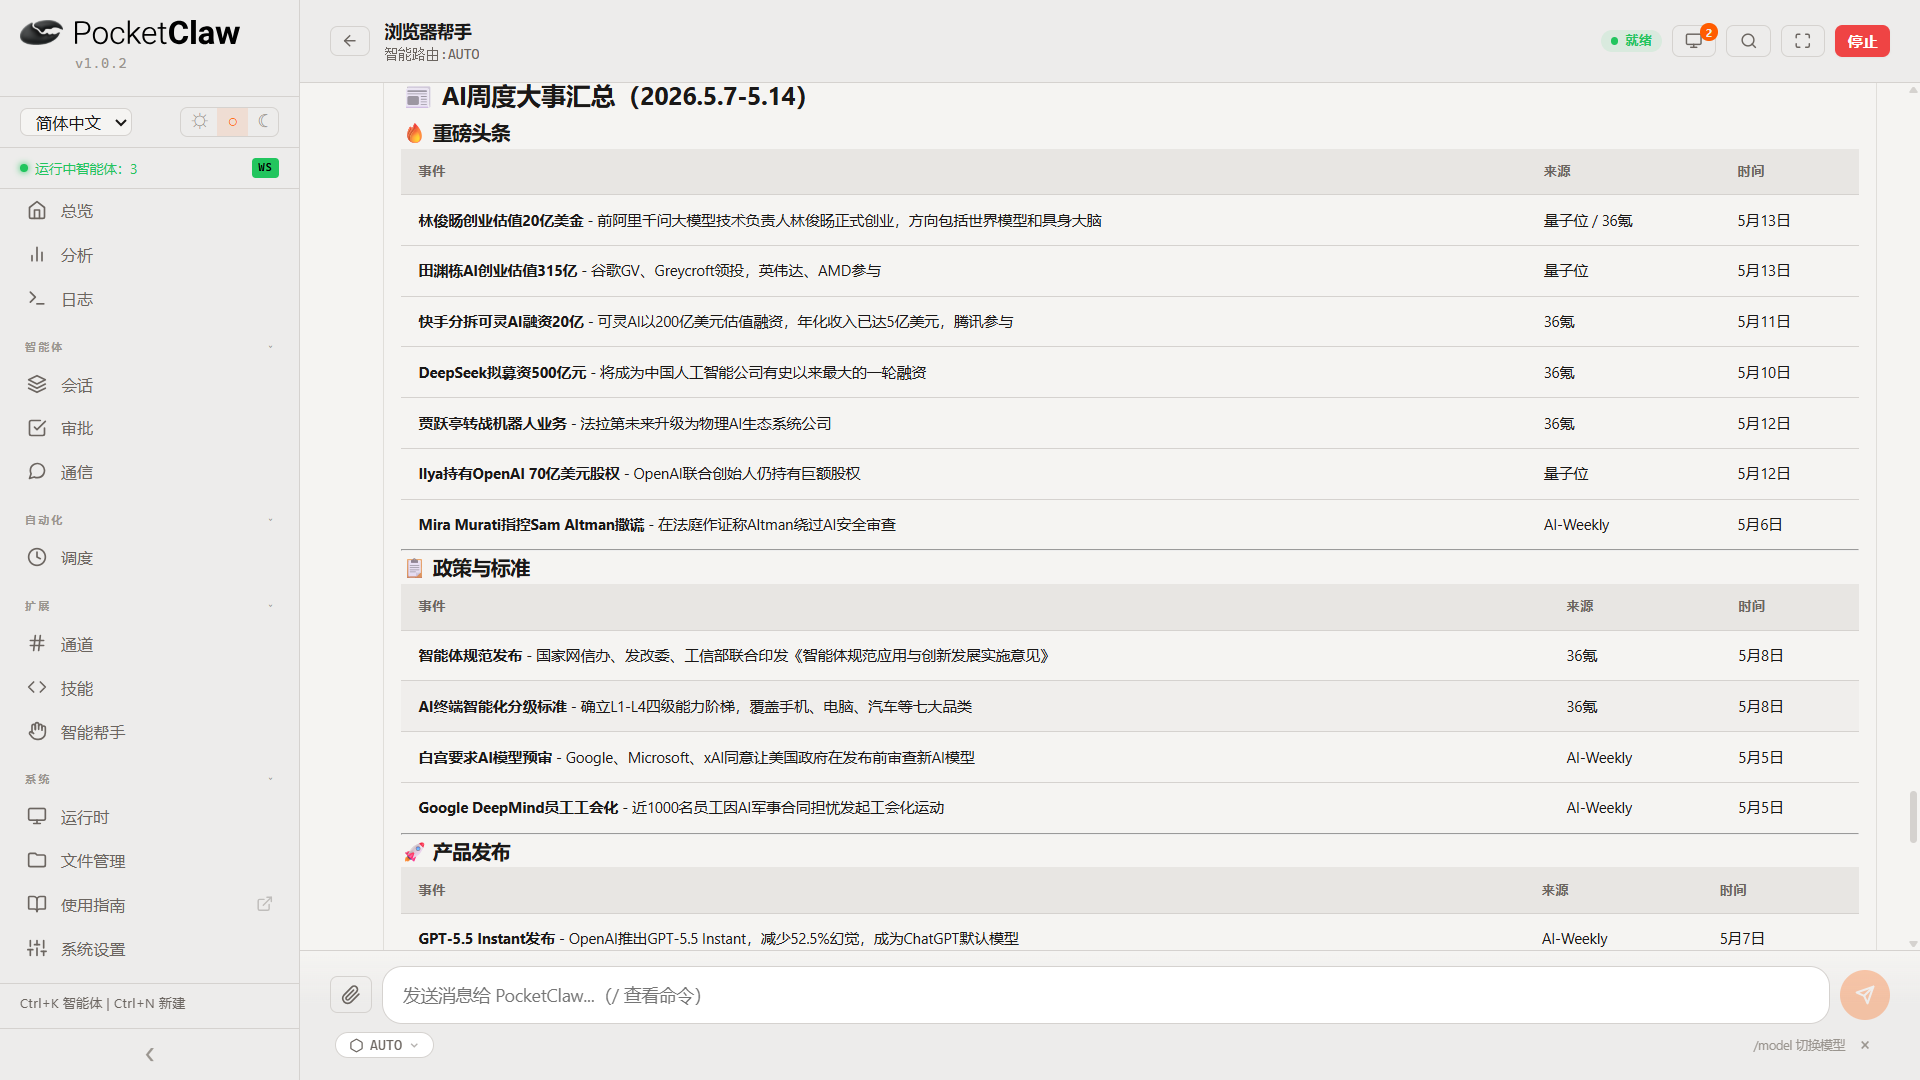This screenshot has height=1080, width=1920.
Task: Open the AUTO model routing dropdown
Action: 384,1045
